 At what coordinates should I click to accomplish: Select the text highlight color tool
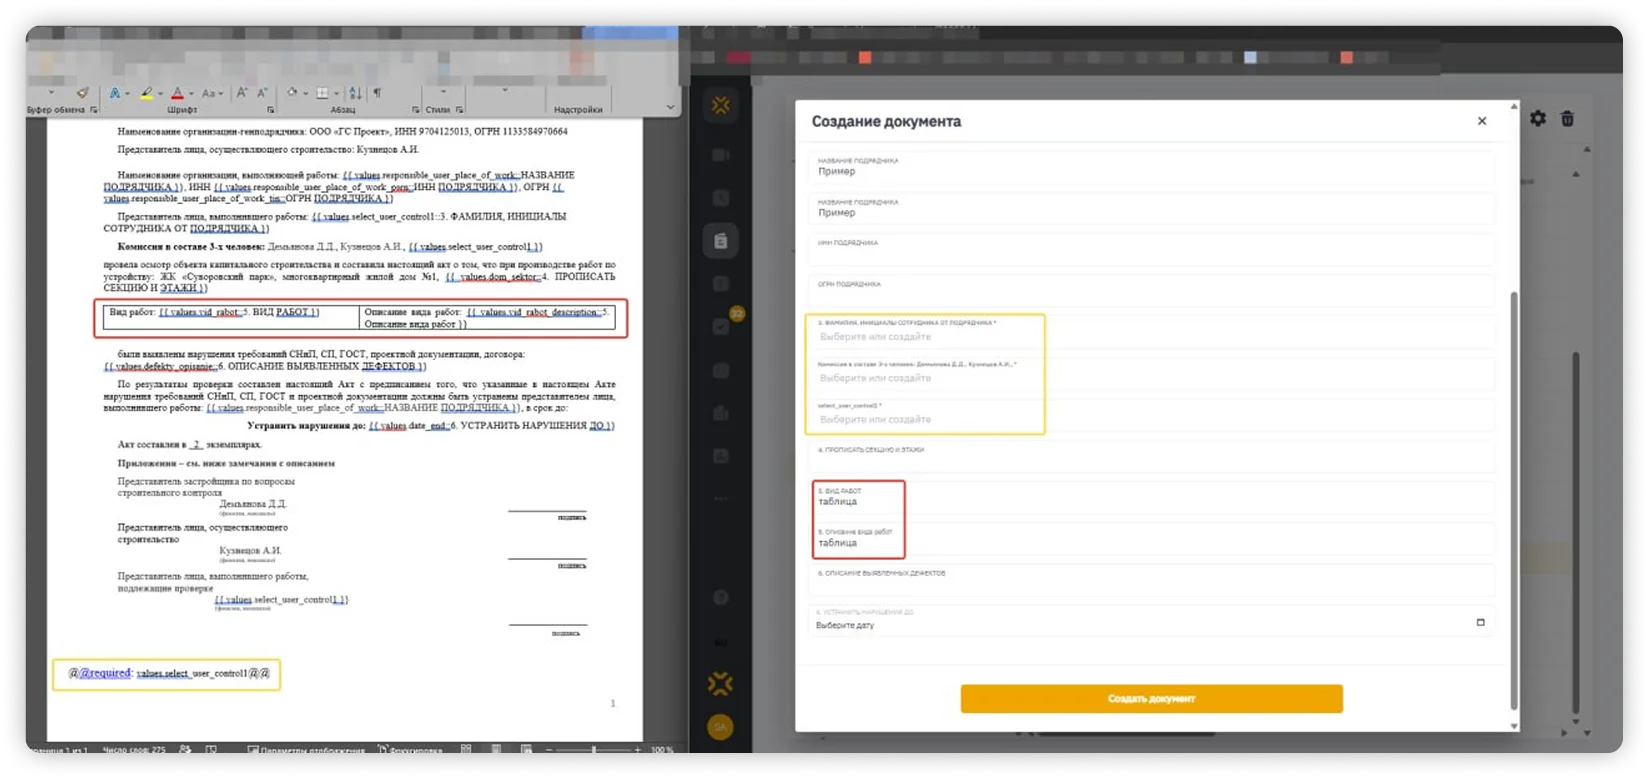(147, 93)
